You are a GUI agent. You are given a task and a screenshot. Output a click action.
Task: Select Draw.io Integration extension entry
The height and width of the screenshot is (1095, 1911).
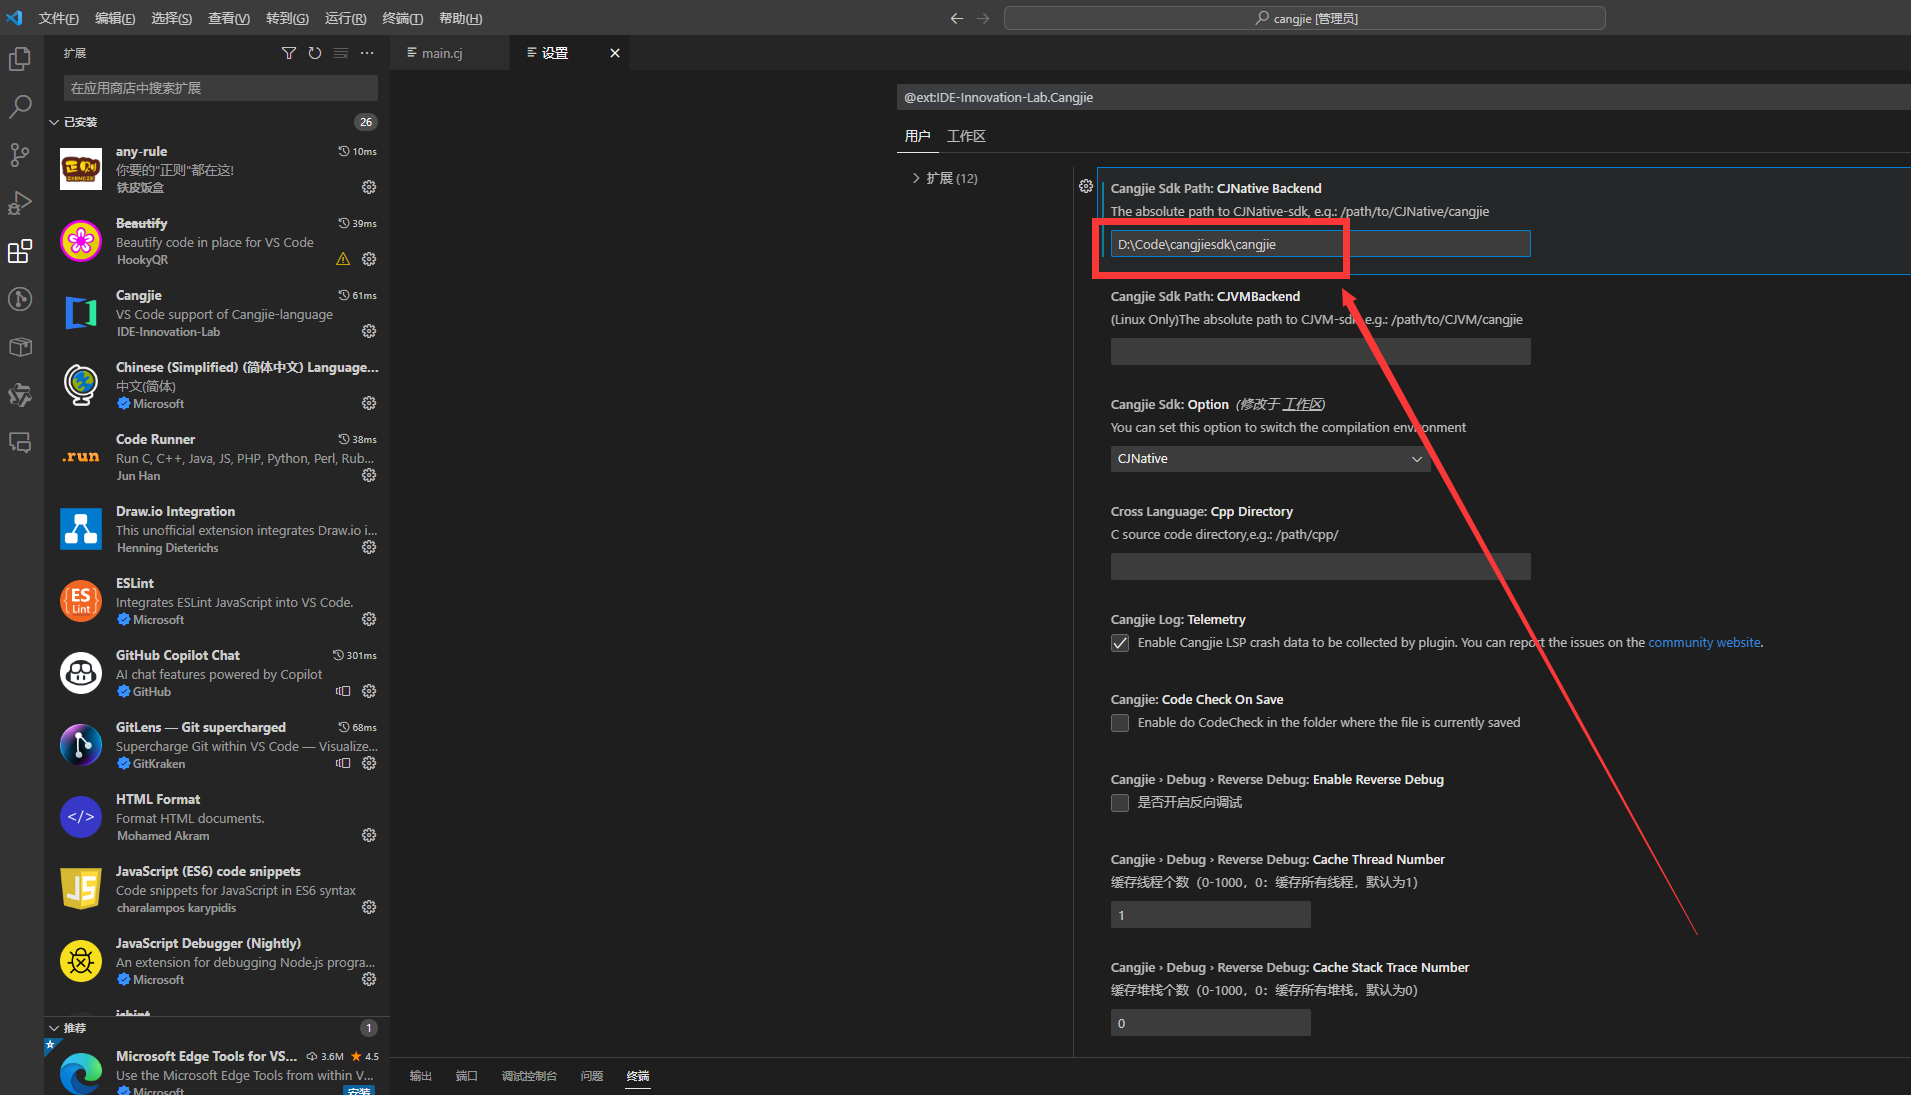217,529
